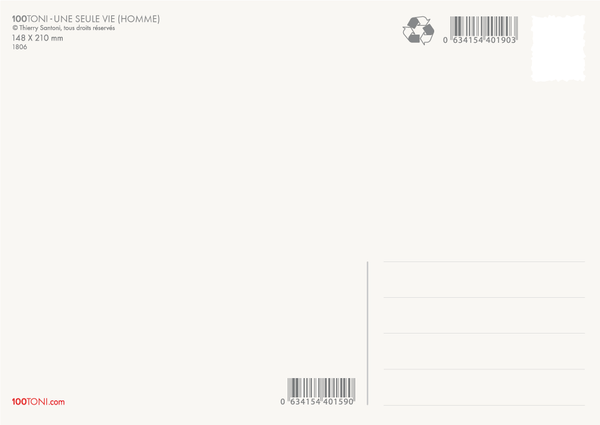This screenshot has height=425, width=600.
Task: Select the second address line
Action: coord(484,298)
